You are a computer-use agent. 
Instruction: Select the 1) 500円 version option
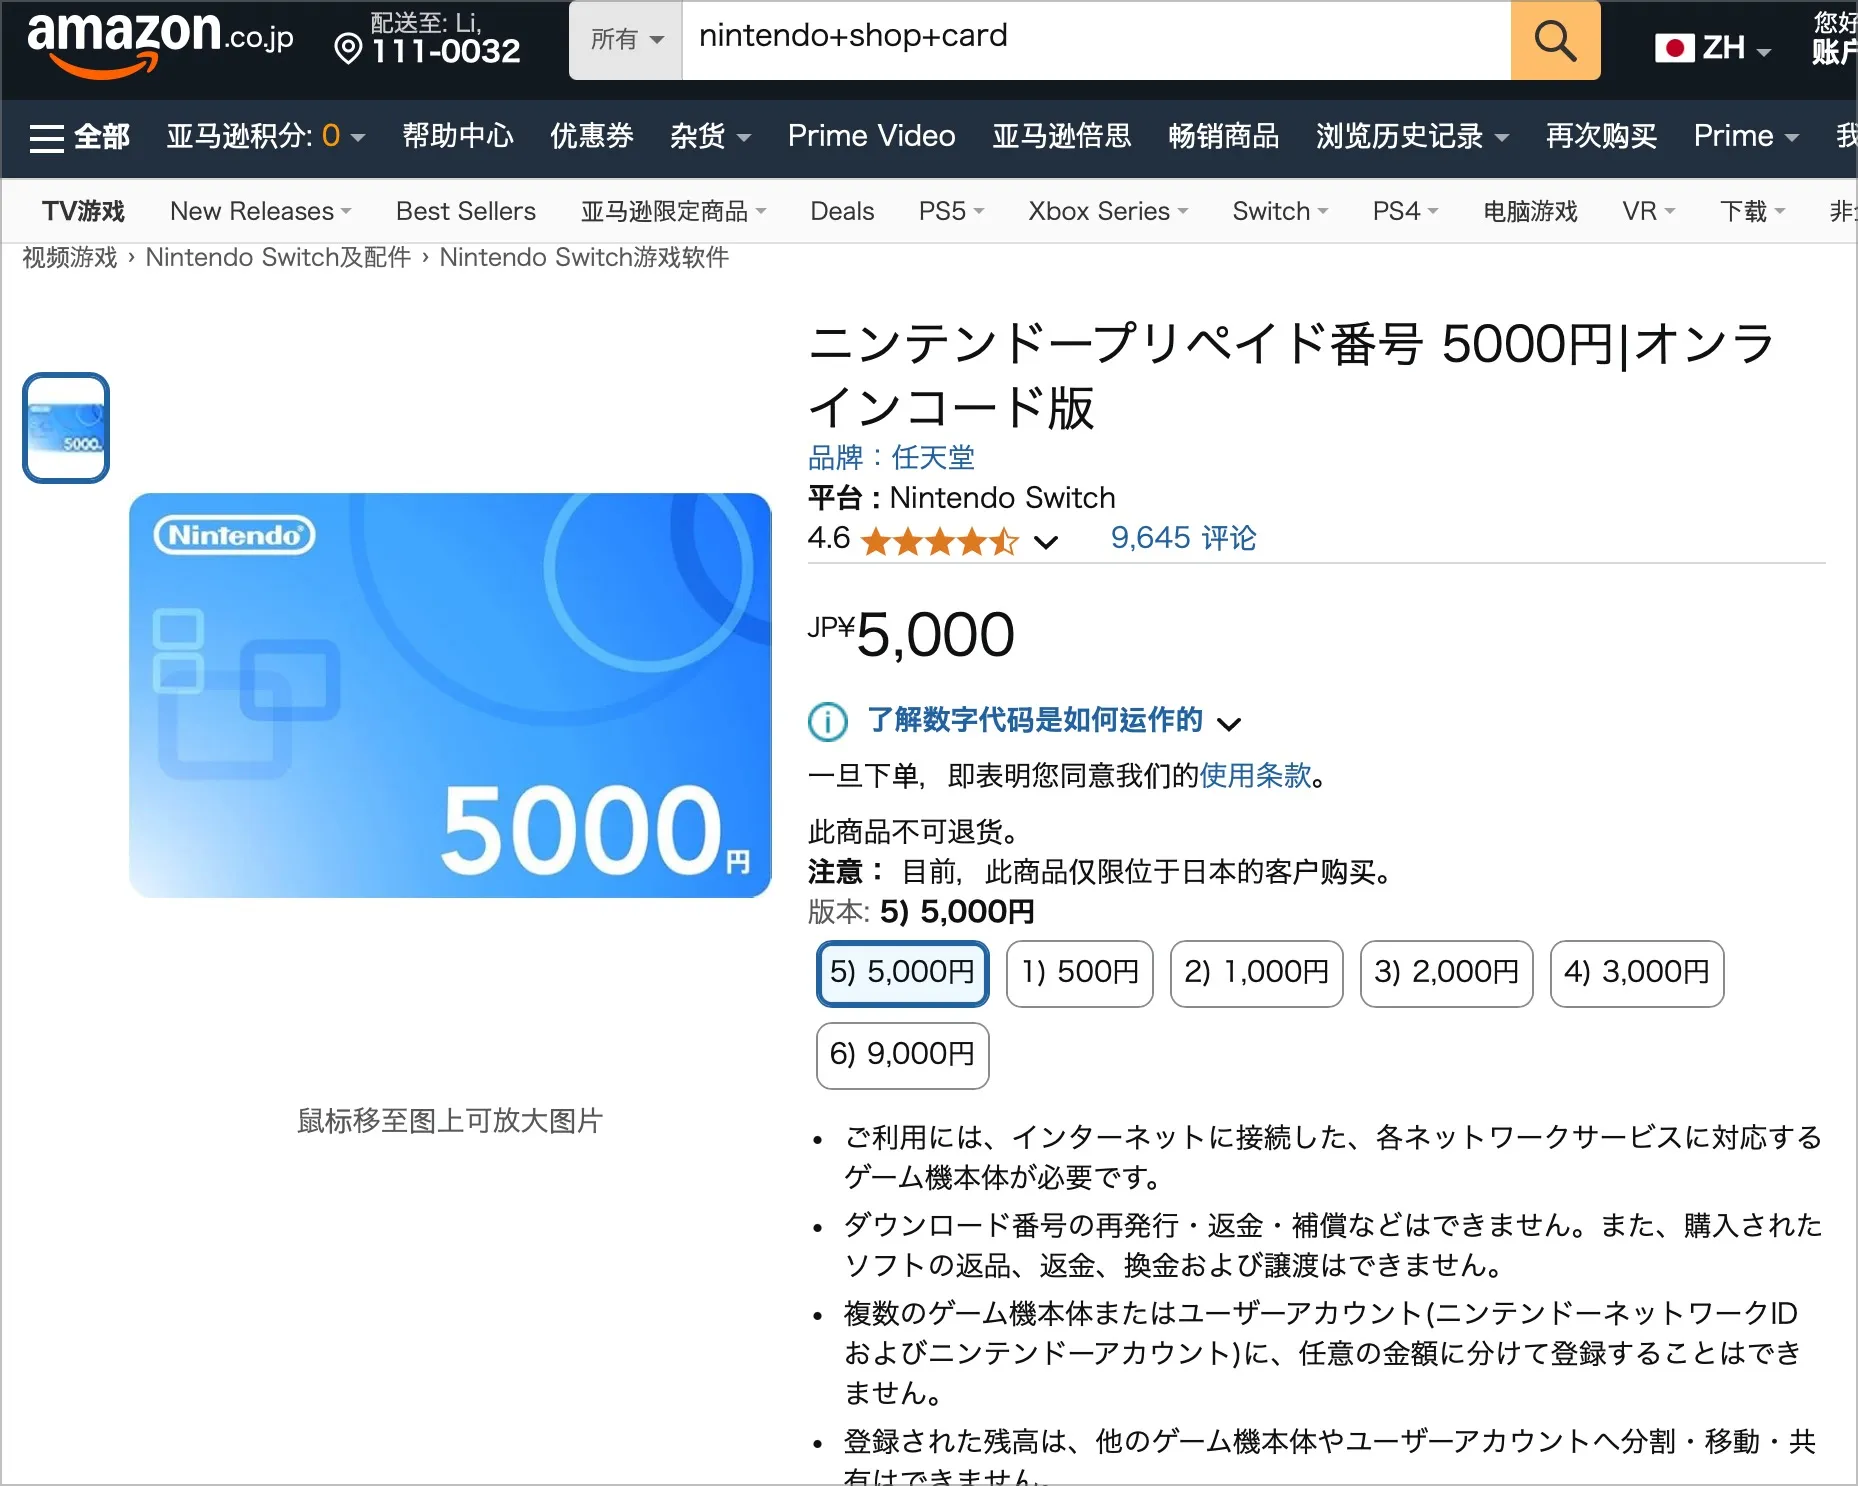click(x=1080, y=973)
